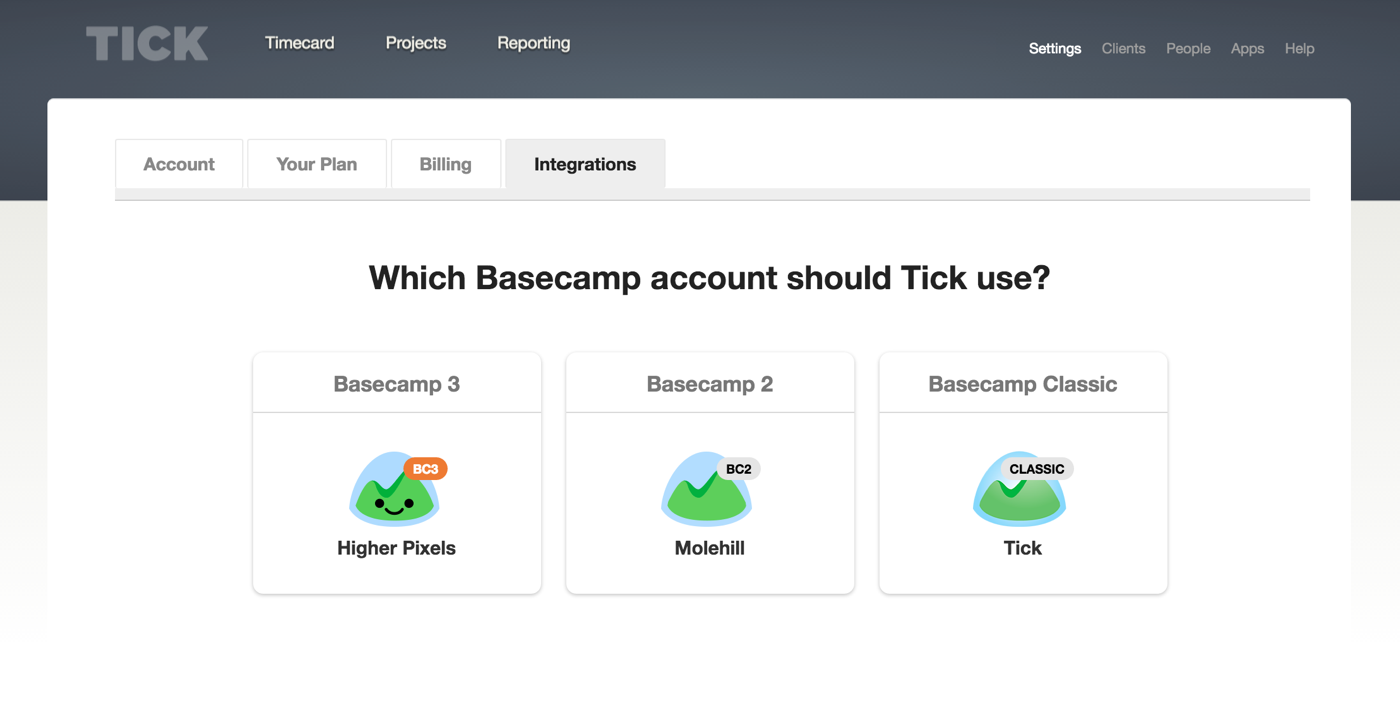Open the Apps page

click(x=1247, y=48)
